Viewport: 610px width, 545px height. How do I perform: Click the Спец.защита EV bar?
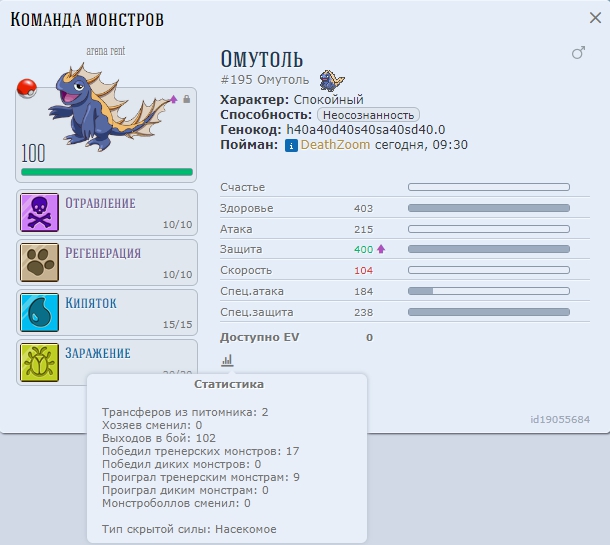[489, 312]
